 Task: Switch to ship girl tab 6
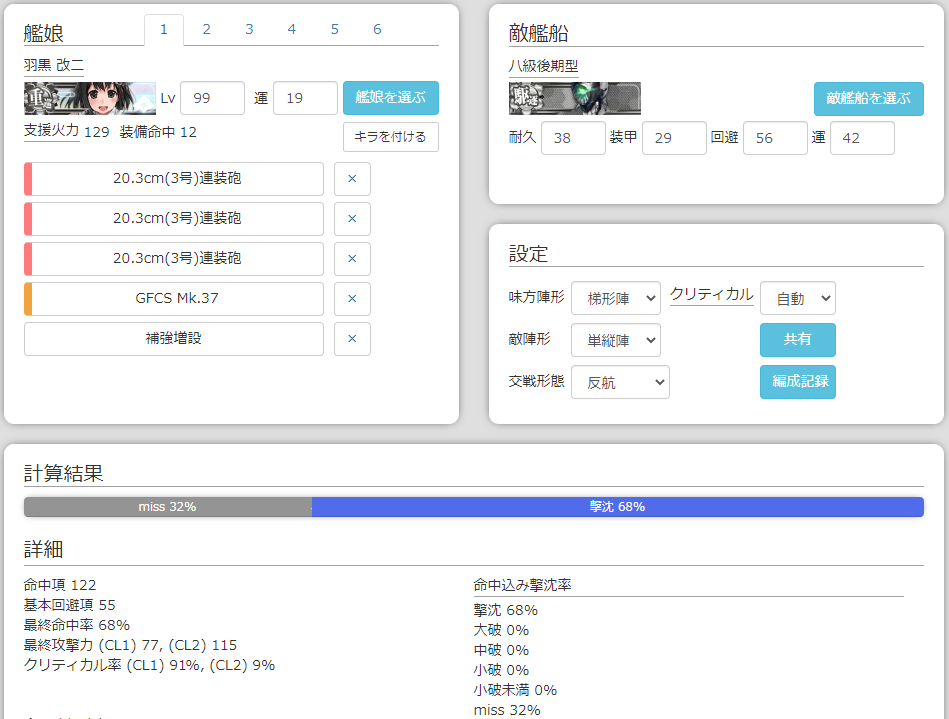click(x=377, y=30)
